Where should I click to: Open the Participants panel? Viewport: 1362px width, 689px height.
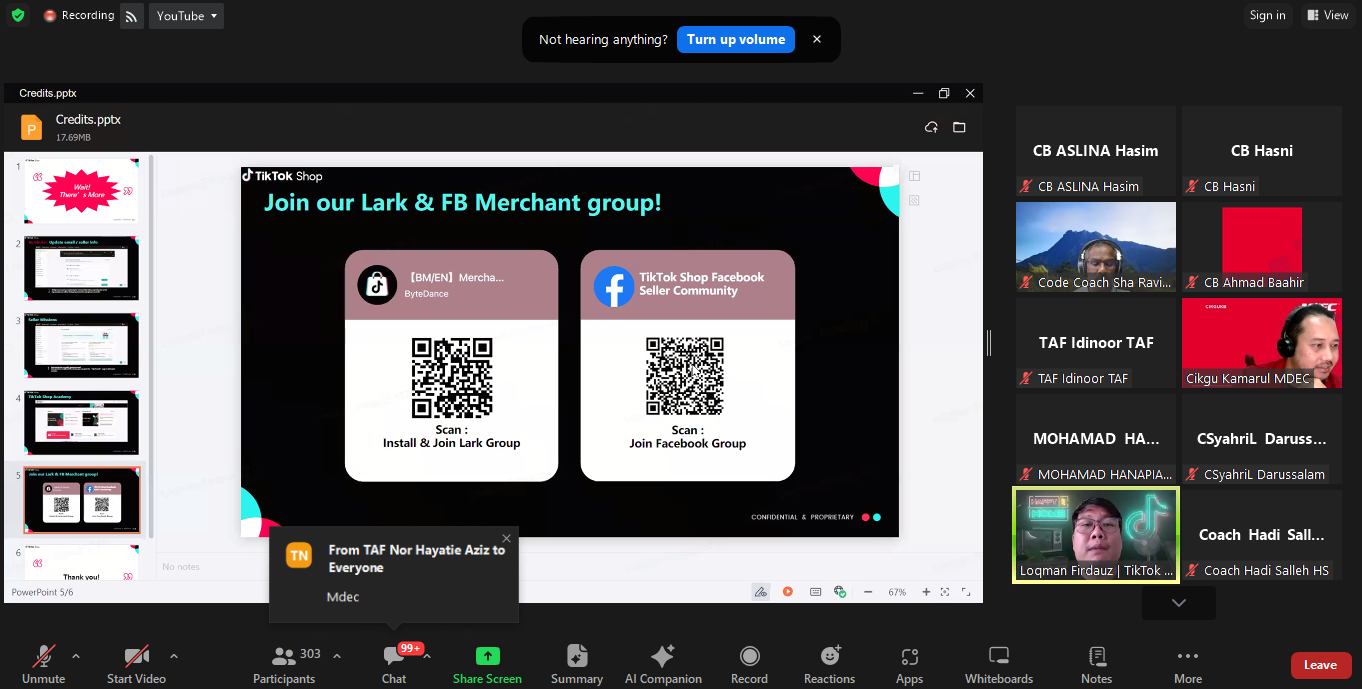[x=284, y=664]
